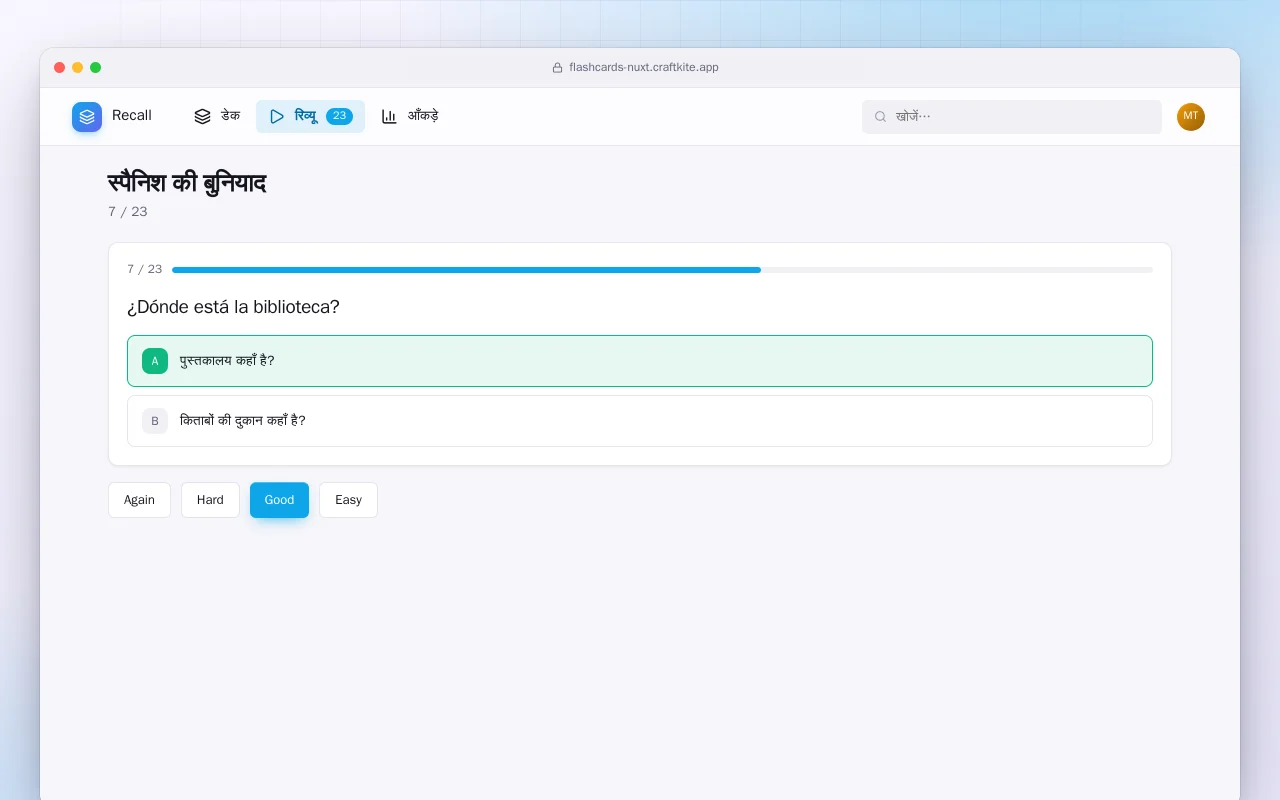This screenshot has height=800, width=1280.
Task: Select answer option किताबों की दुकान कहाँ है?
Action: [640, 421]
